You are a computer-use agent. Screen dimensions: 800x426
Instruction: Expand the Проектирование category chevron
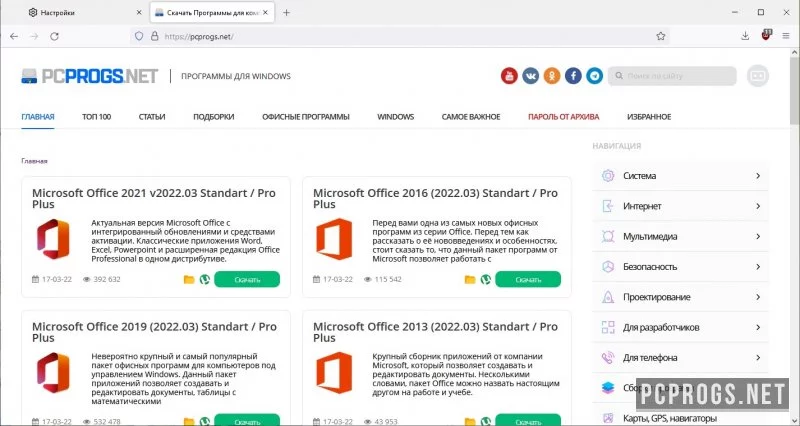pos(758,297)
